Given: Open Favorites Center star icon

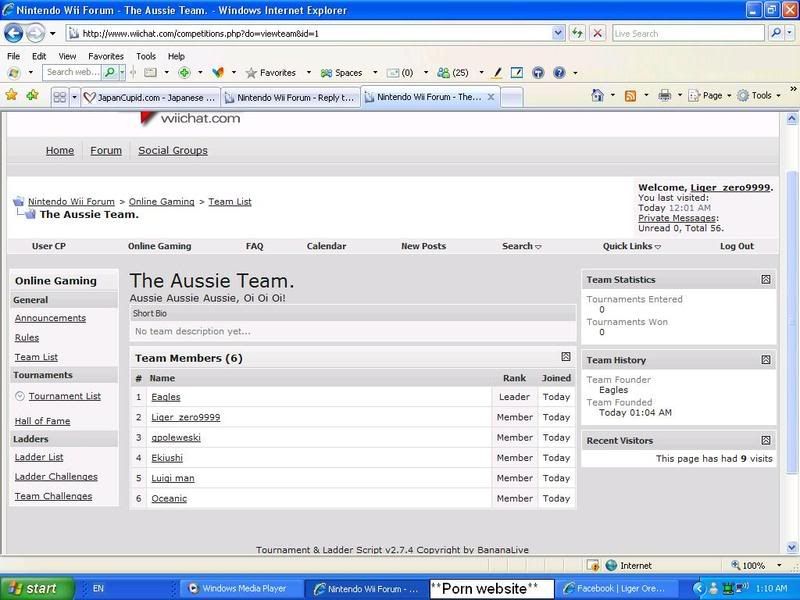Looking at the screenshot, I should click(x=11, y=95).
